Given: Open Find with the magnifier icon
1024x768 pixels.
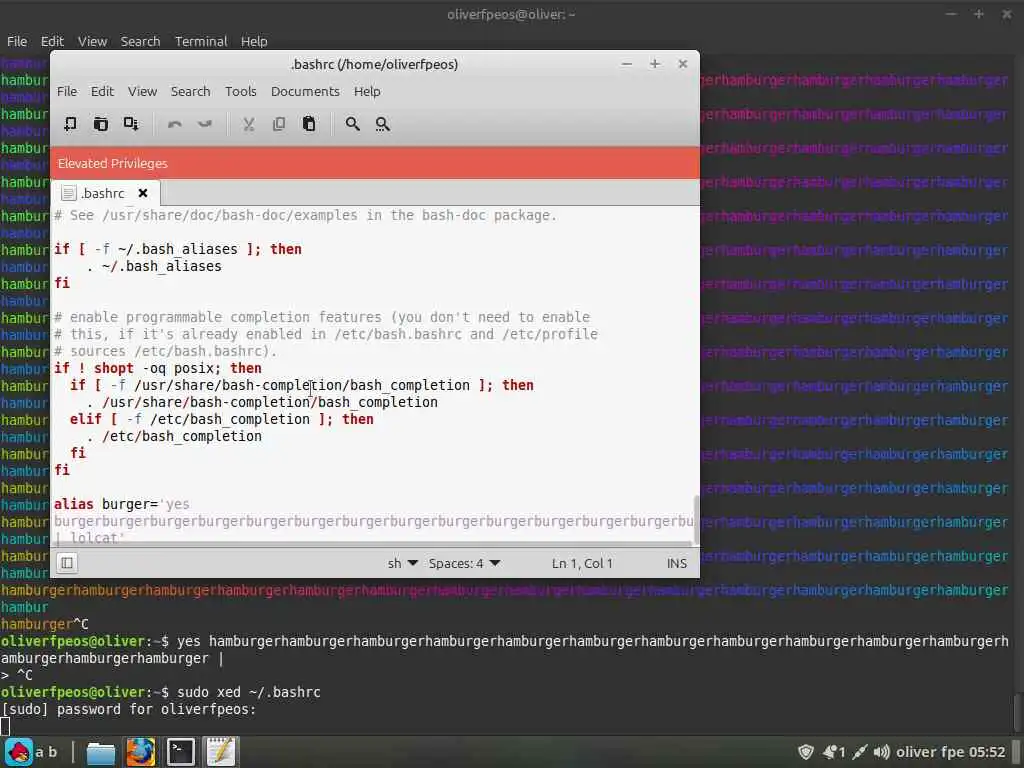Looking at the screenshot, I should 353,124.
